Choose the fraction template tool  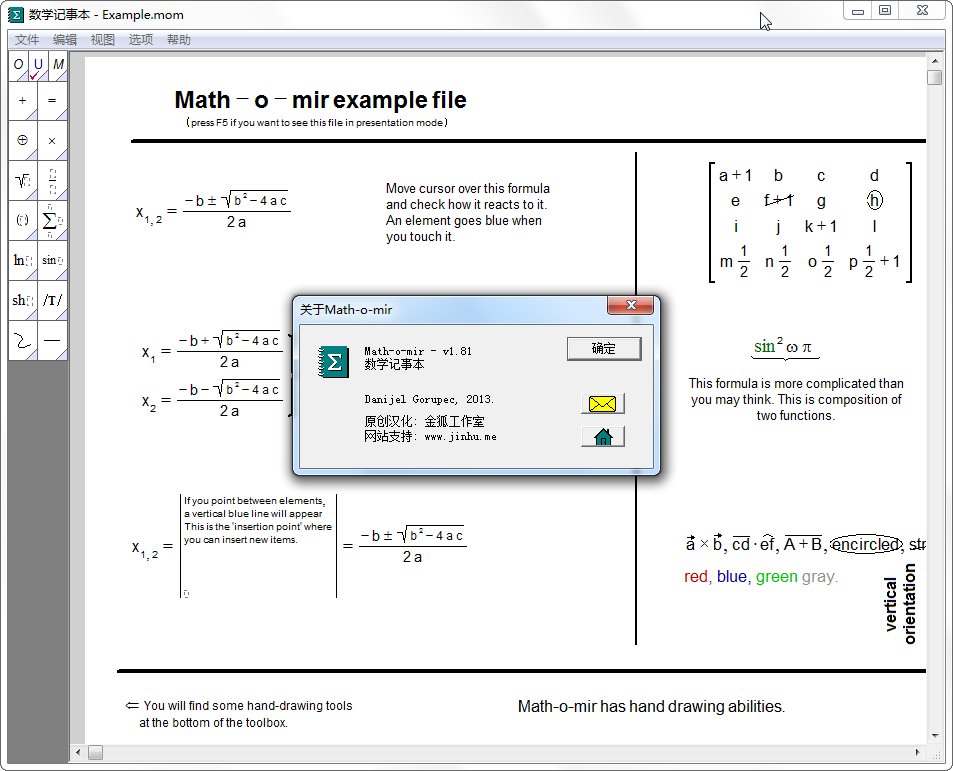click(52, 181)
